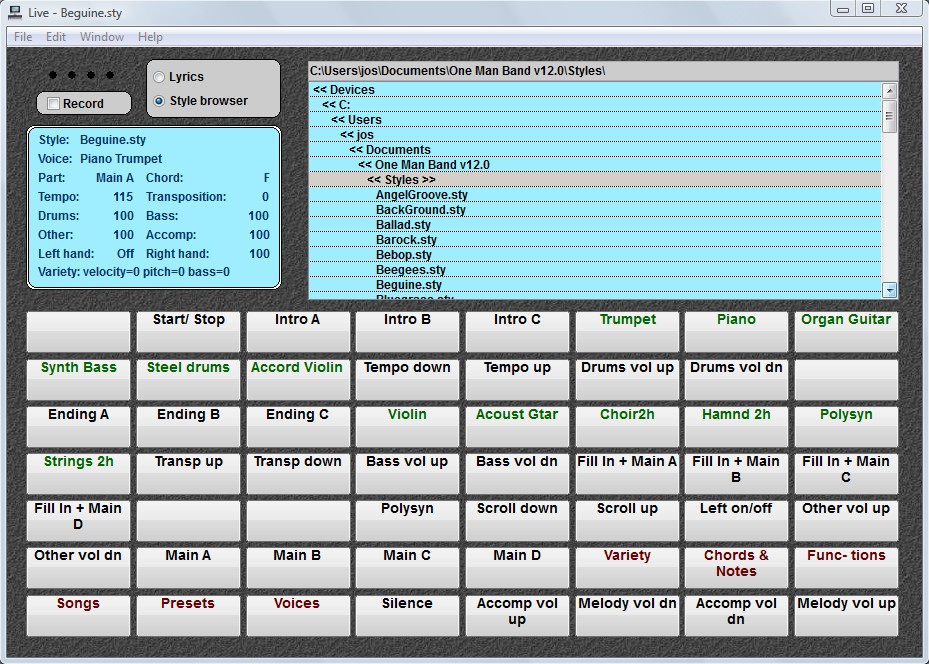Screen dimensions: 929x664
Task: Open the File menu
Action: pyautogui.click(x=23, y=37)
